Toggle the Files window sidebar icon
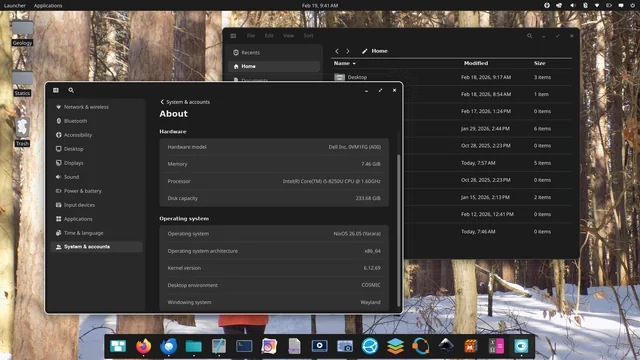 [233, 36]
